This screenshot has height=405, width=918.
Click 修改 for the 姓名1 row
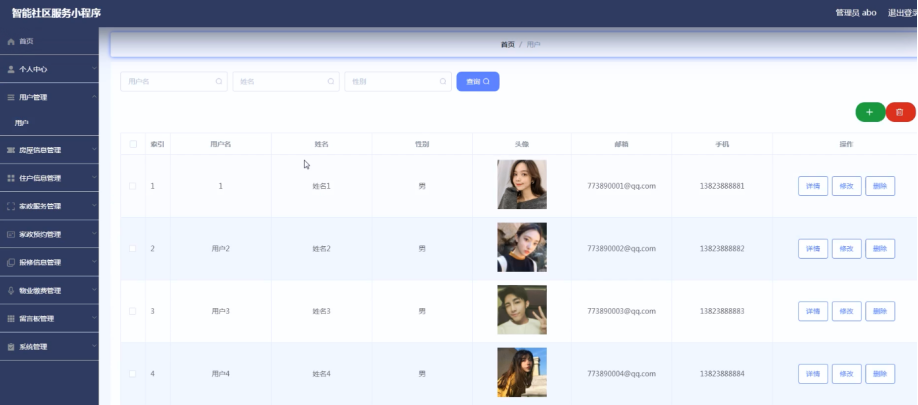tap(847, 186)
